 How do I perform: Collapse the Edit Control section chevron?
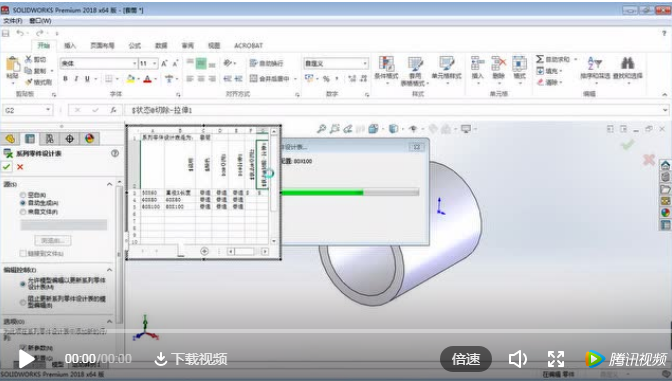pos(110,270)
